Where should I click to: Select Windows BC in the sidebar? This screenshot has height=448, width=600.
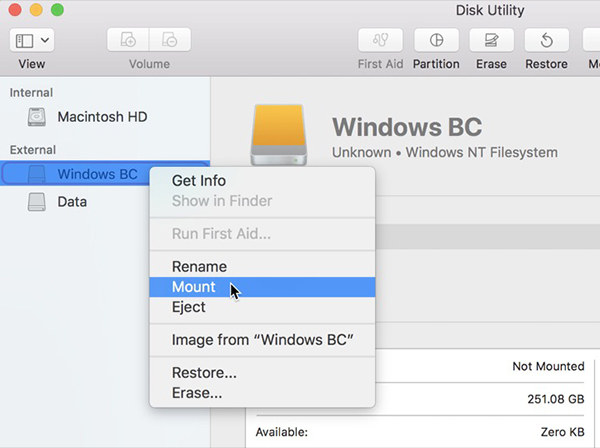pos(96,174)
